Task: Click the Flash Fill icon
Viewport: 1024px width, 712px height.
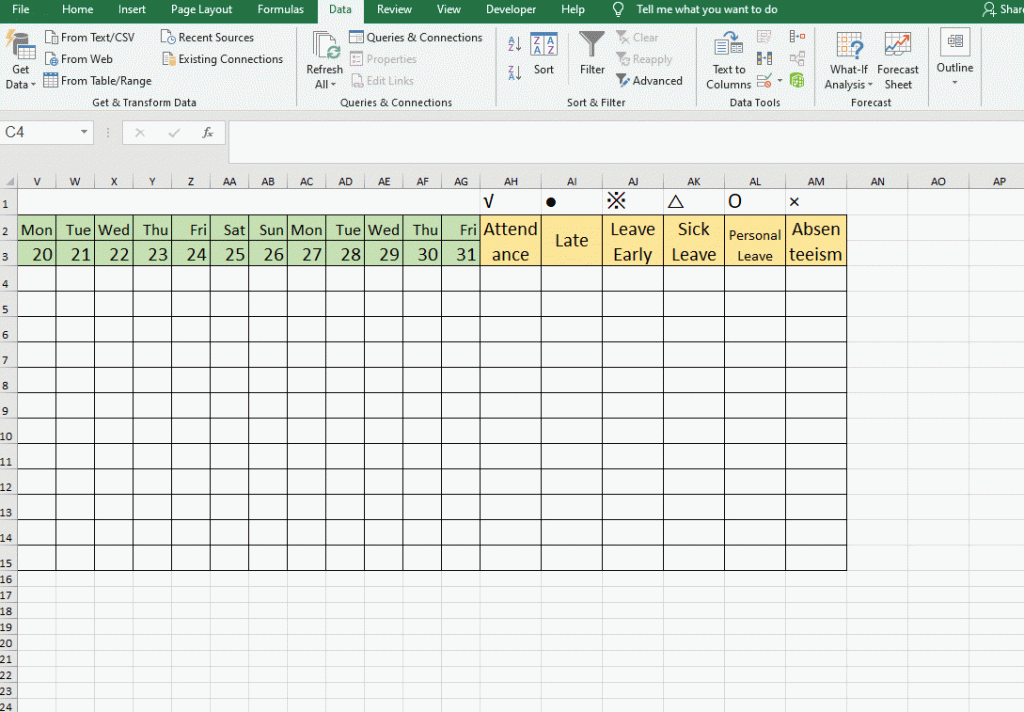Action: (764, 37)
